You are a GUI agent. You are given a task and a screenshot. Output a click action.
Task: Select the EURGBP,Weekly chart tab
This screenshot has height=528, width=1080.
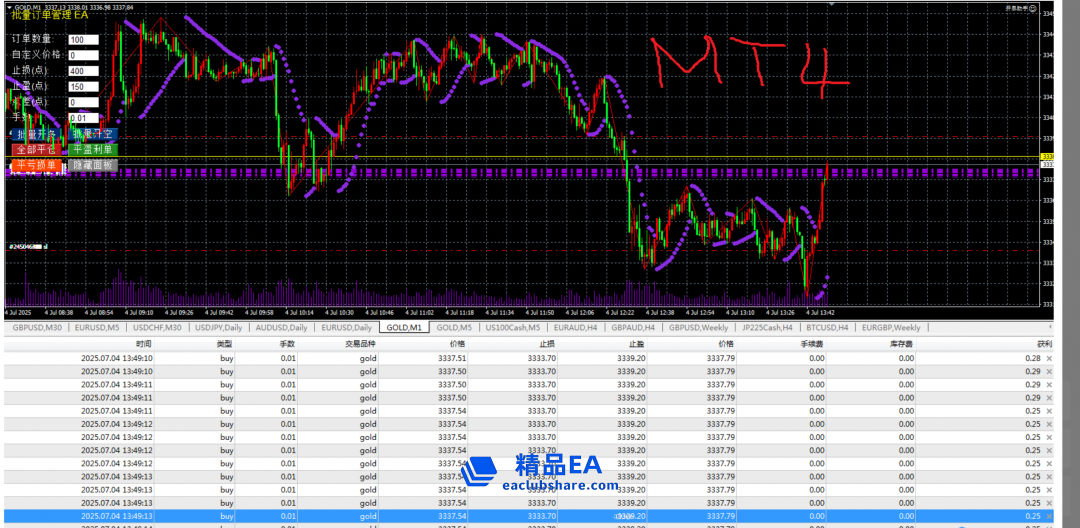tap(892, 327)
